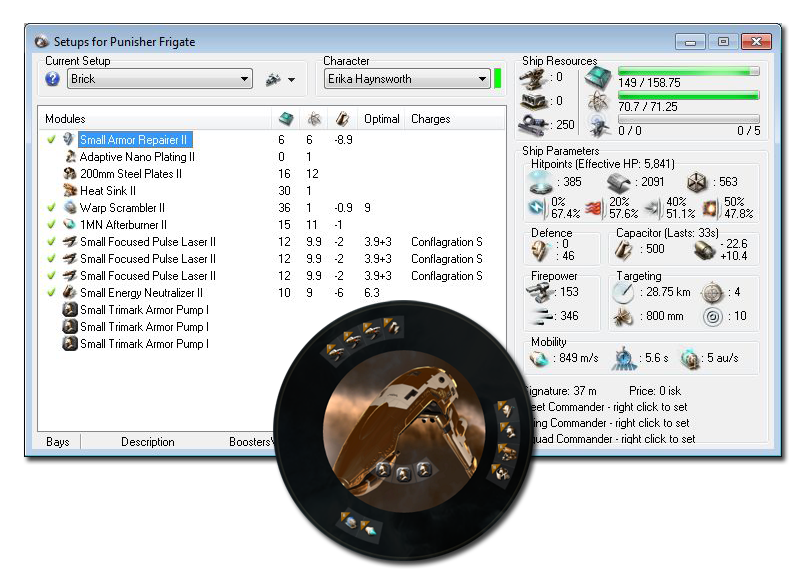The height and width of the screenshot is (576, 804).
Task: Click the 200mm Steel Plates II icon
Action: pos(70,173)
